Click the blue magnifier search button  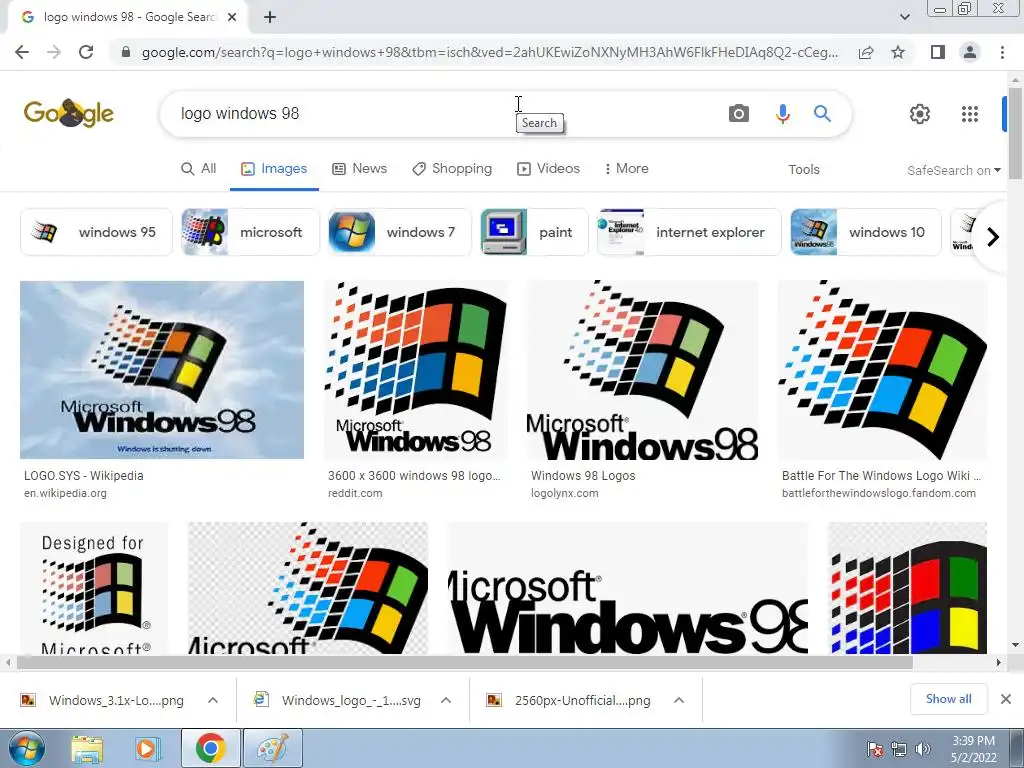[x=822, y=114]
